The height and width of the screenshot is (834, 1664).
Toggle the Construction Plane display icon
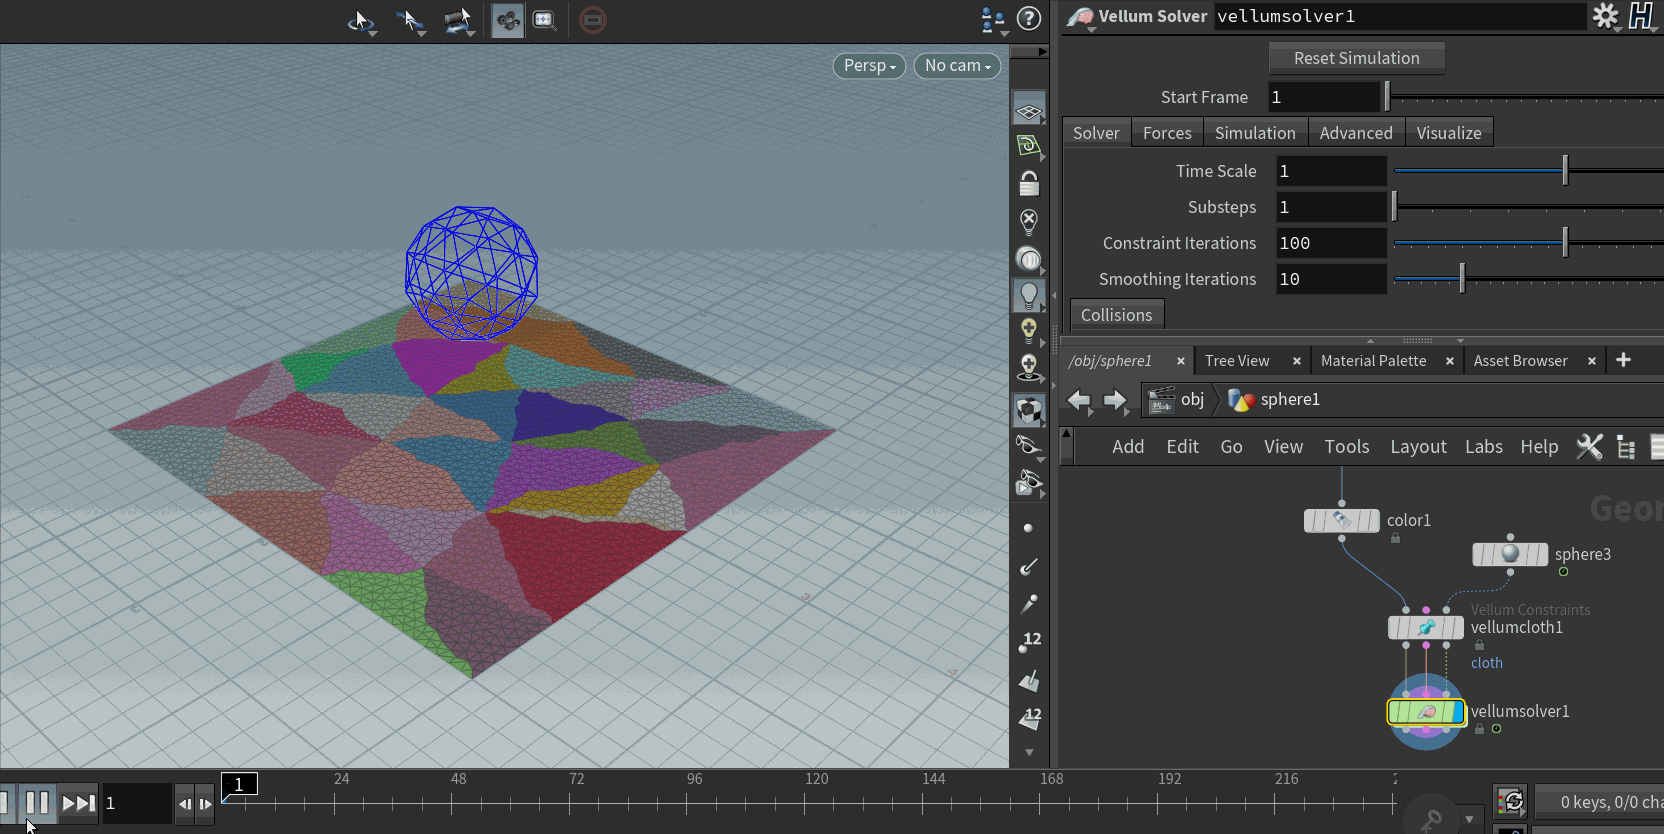click(1029, 147)
